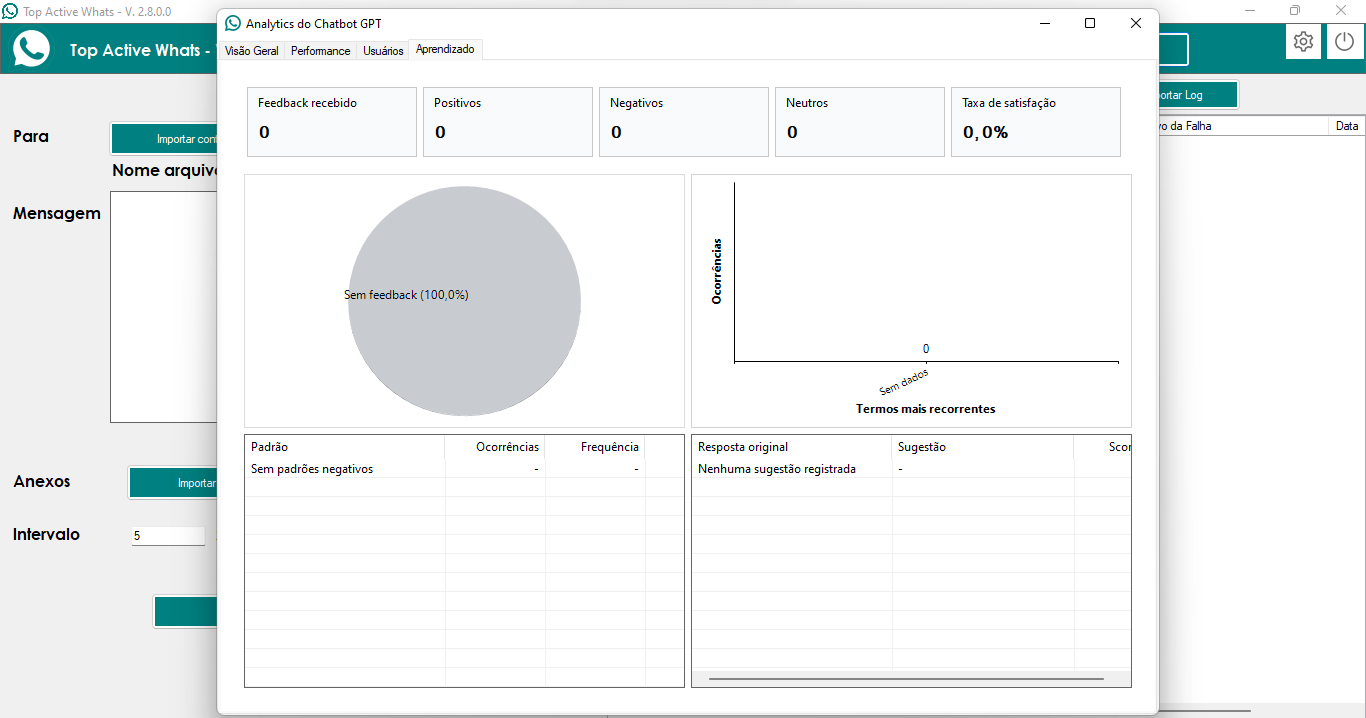Click the WhatsApp logo in the header
This screenshot has width=1366, height=718.
click(31, 49)
